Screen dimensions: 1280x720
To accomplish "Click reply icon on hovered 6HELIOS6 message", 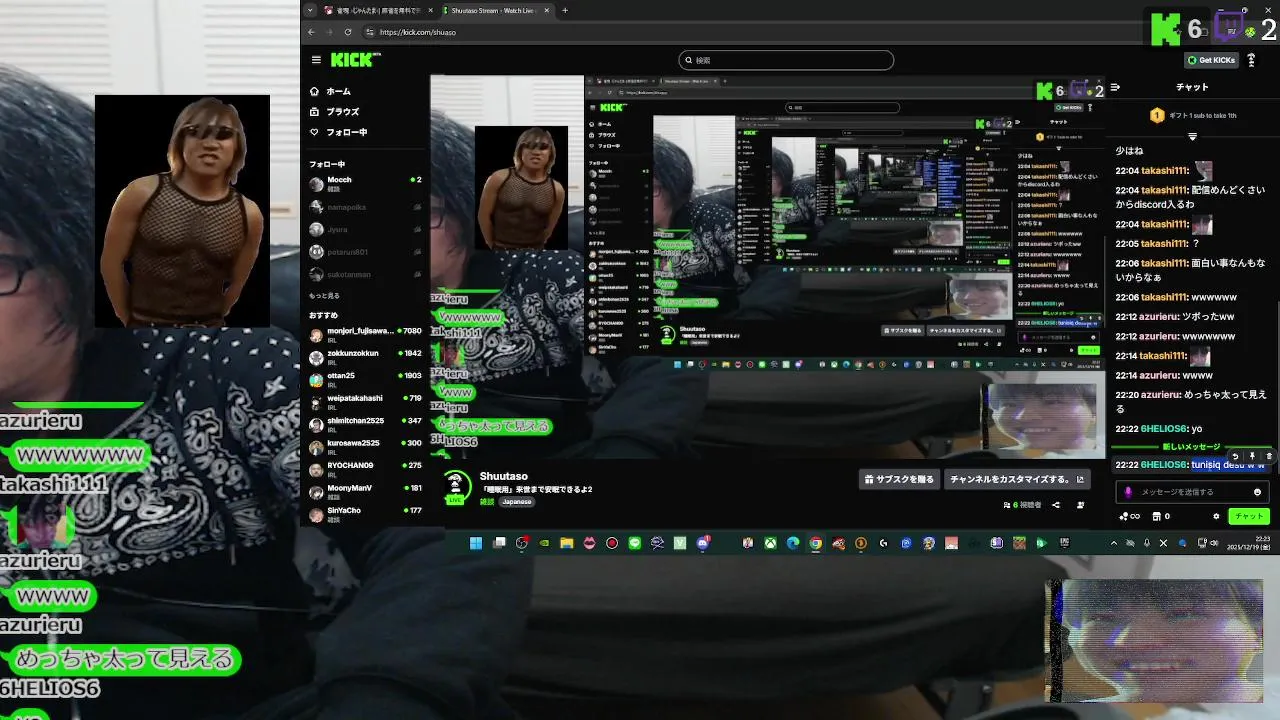I will point(1235,456).
